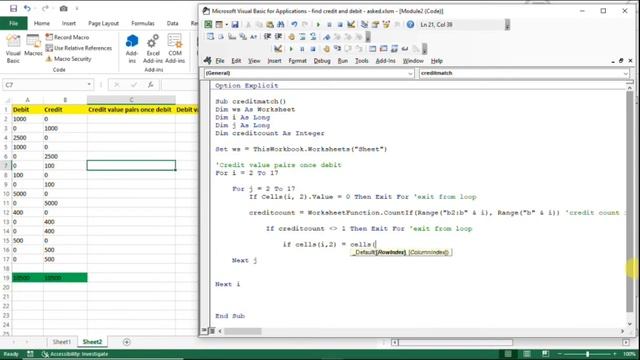Viewport: 640px width, 360px height.
Task: Click zoom out minus in status bar
Action: (560, 353)
